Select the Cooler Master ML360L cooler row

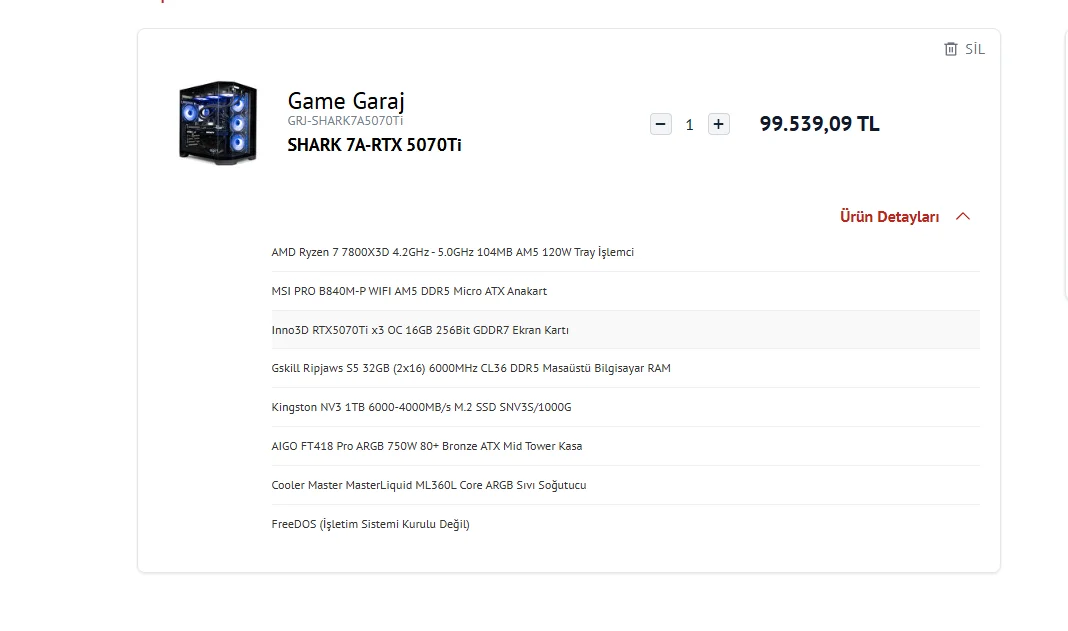(625, 485)
